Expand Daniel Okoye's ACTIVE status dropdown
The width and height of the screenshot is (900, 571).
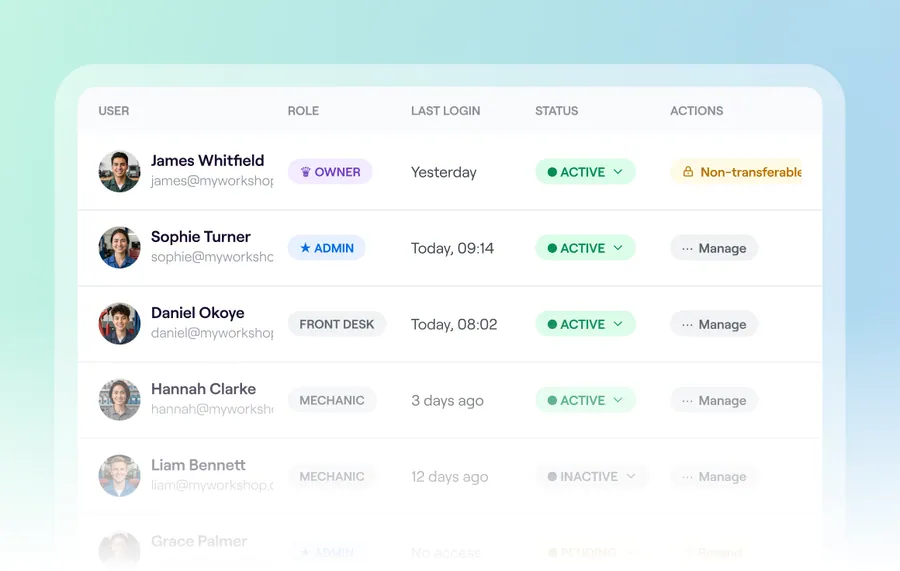[585, 324]
